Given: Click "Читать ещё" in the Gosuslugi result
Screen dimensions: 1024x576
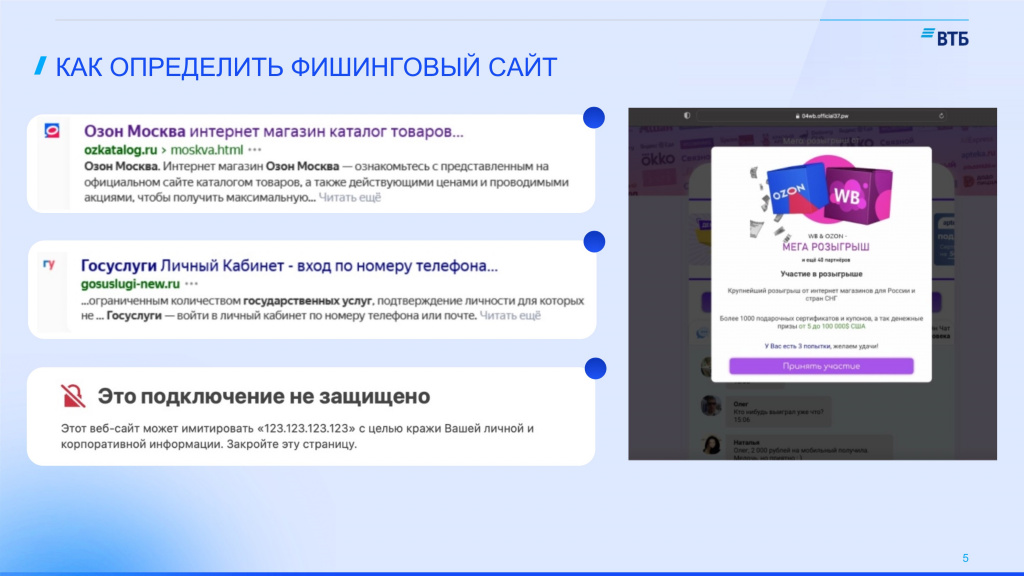Looking at the screenshot, I should pyautogui.click(x=510, y=315).
